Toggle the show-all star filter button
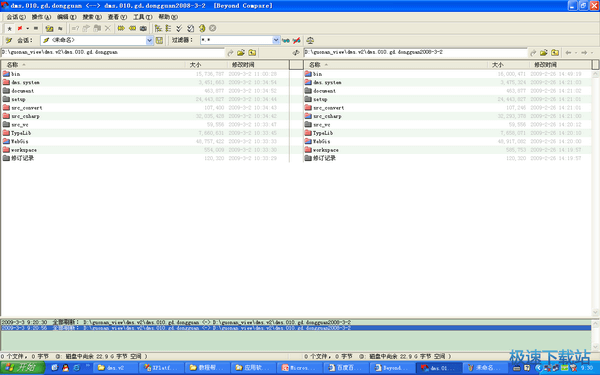The width and height of the screenshot is (600, 375). (10, 28)
